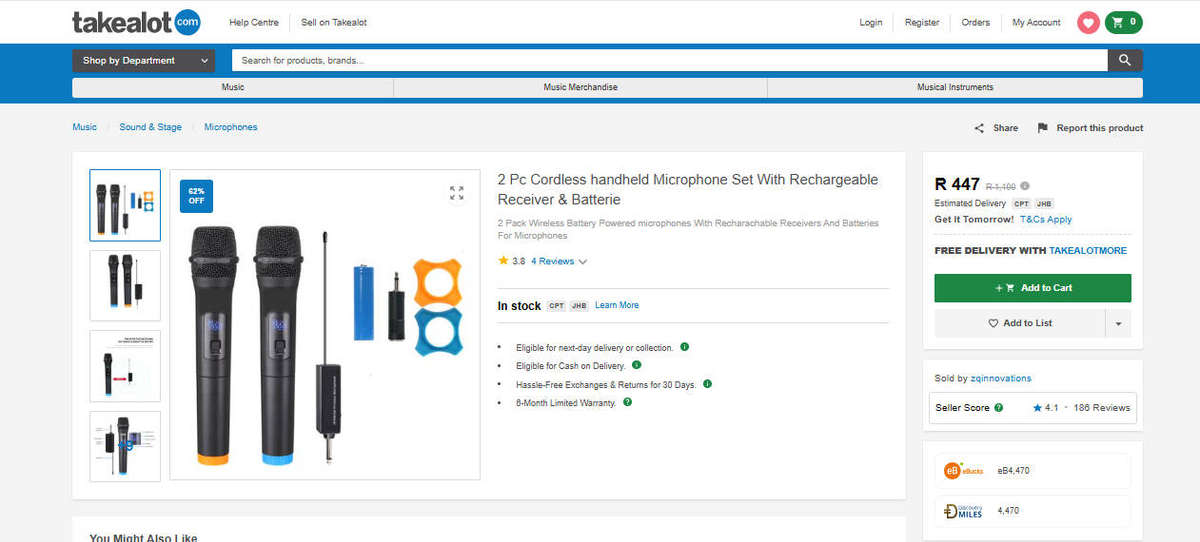1200x542 pixels.
Task: Go to Sound & Stage breadcrumb
Action: (150, 128)
